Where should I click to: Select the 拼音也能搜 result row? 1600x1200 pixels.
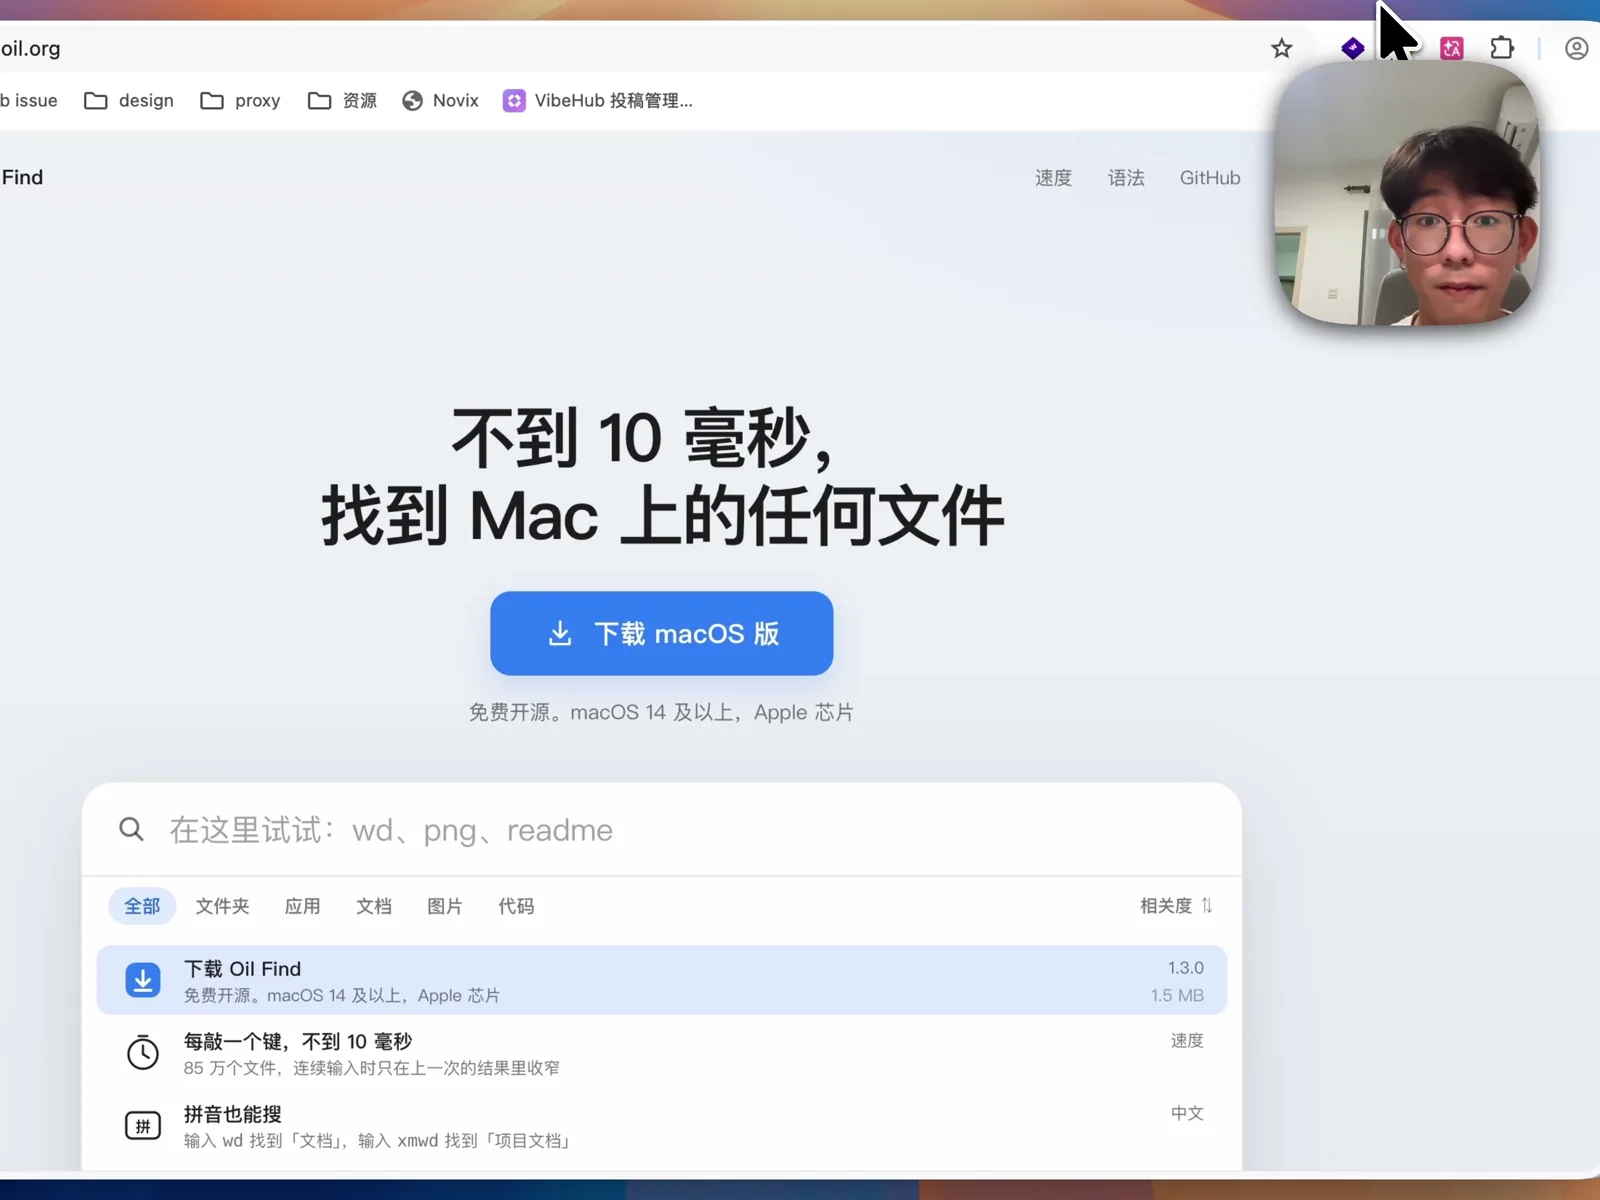click(662, 1126)
